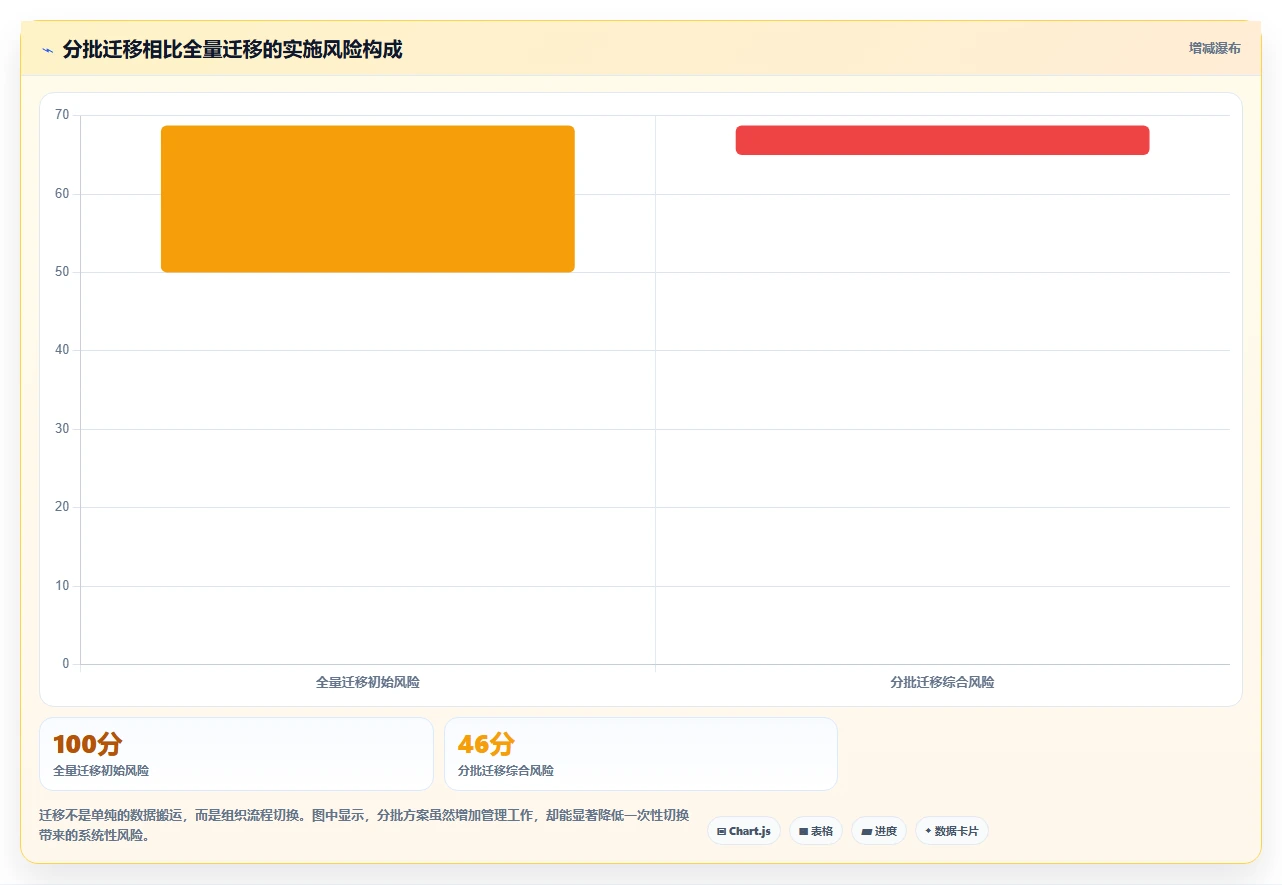
Task: Click the x-axis label 全量迁移初始风险
Action: pos(368,682)
